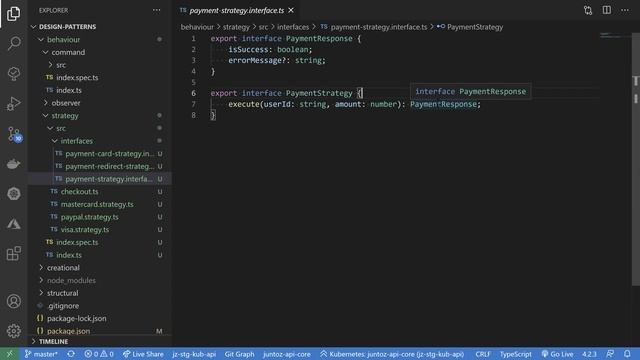
Task: Open payment-card-strategy interface file
Action: 109,153
